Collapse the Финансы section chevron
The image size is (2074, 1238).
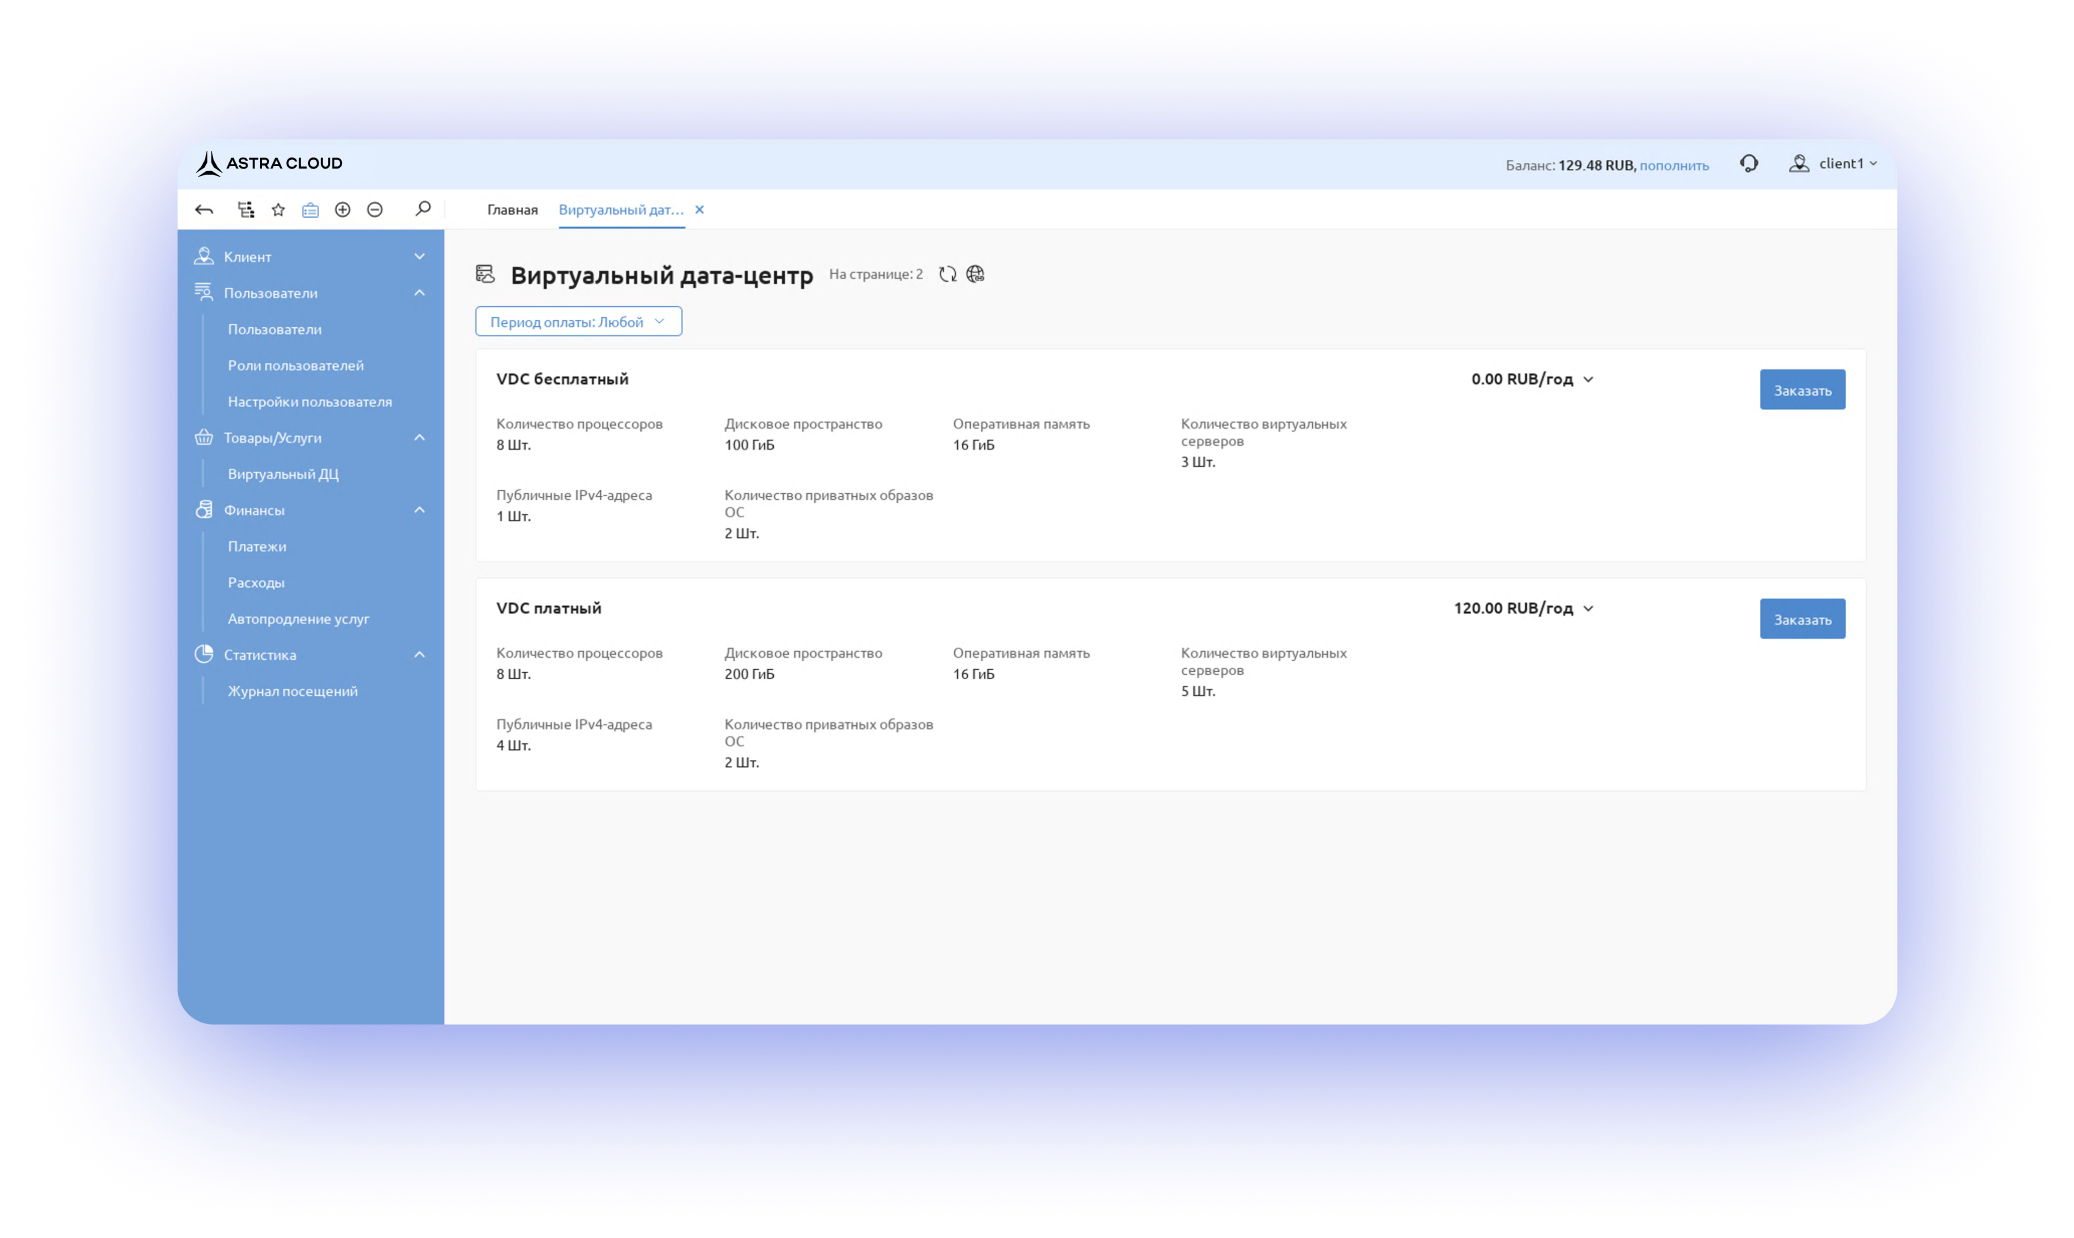coord(420,510)
